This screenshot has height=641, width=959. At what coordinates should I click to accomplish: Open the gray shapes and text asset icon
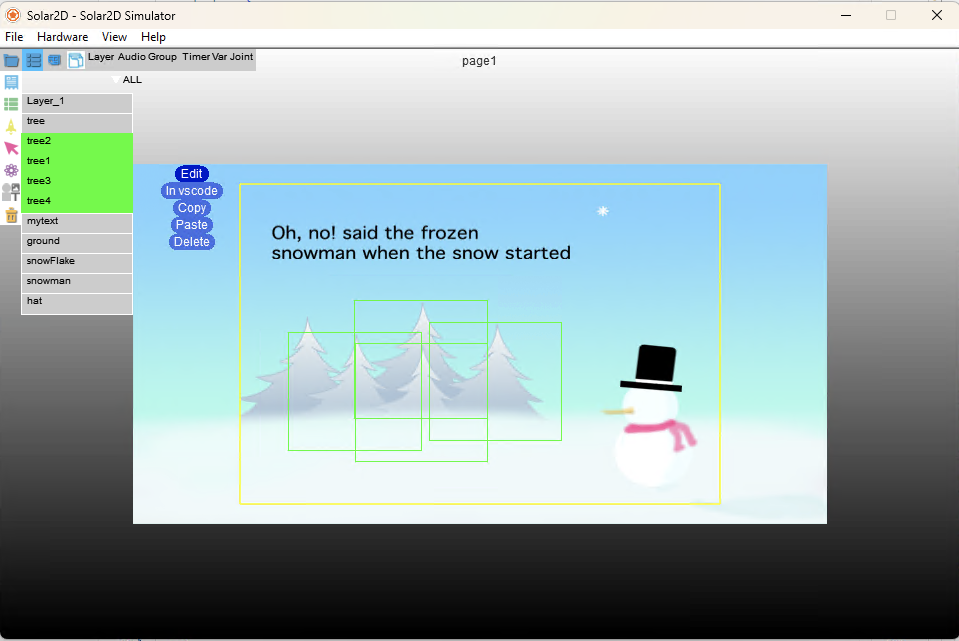point(11,192)
